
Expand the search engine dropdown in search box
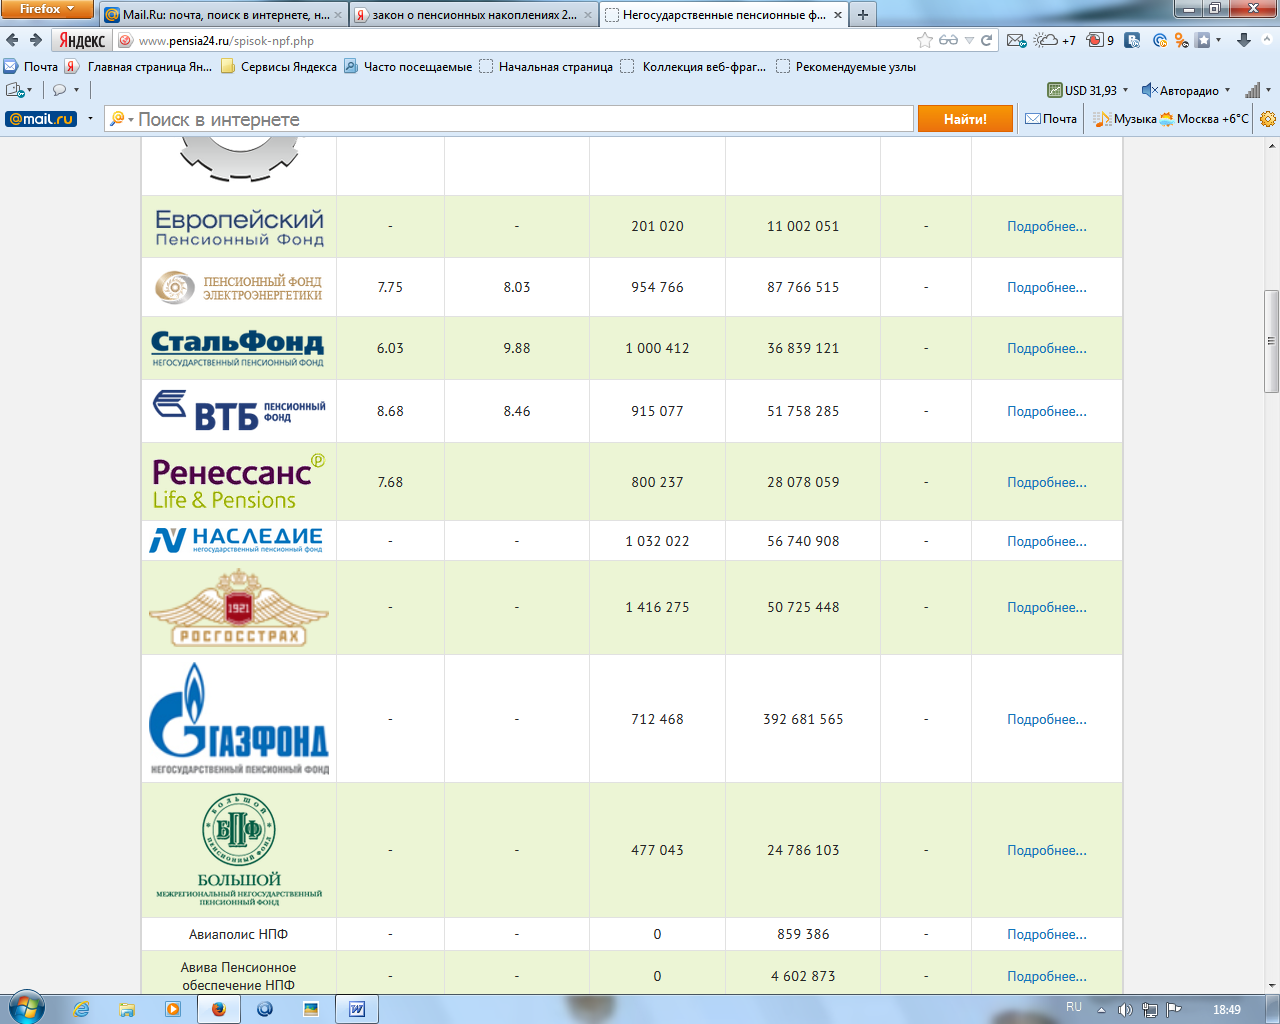(x=131, y=120)
